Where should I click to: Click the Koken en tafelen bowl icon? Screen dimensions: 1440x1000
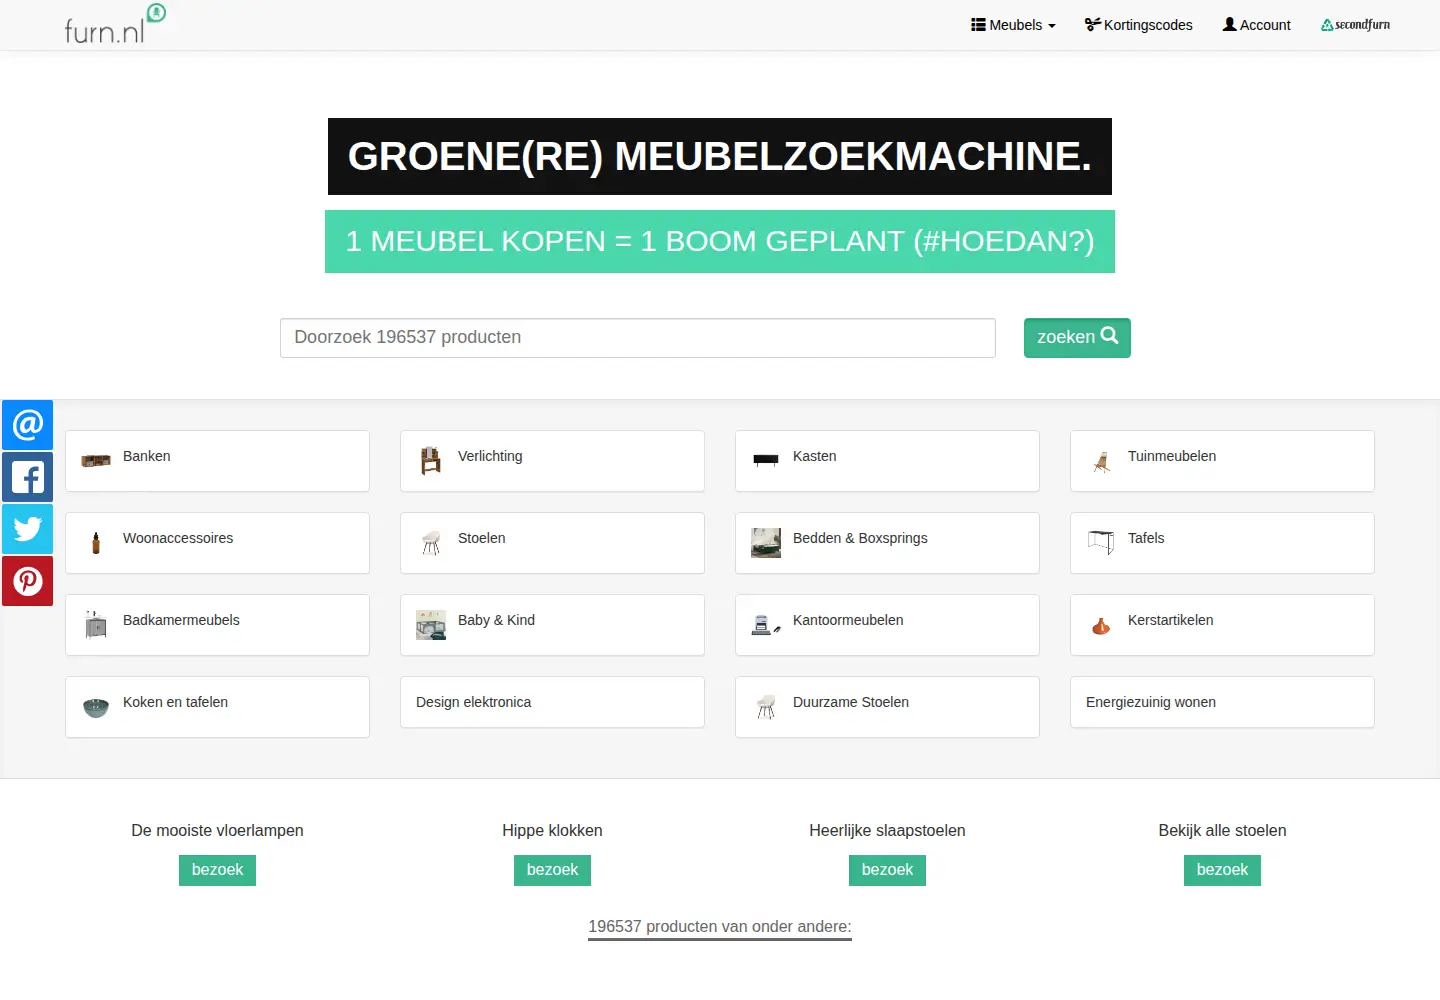pos(96,708)
